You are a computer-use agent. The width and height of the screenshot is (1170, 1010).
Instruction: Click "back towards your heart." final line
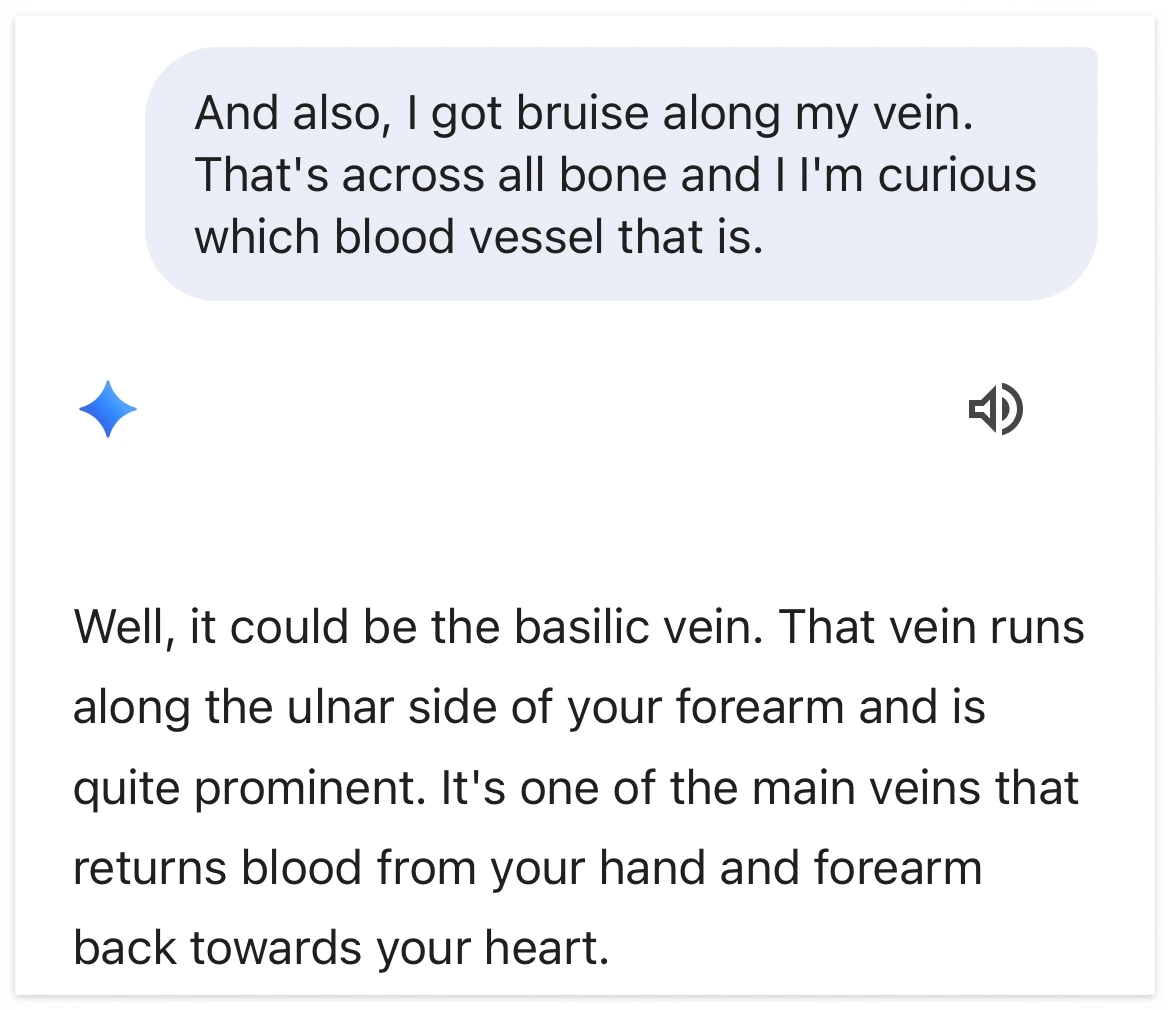click(340, 948)
